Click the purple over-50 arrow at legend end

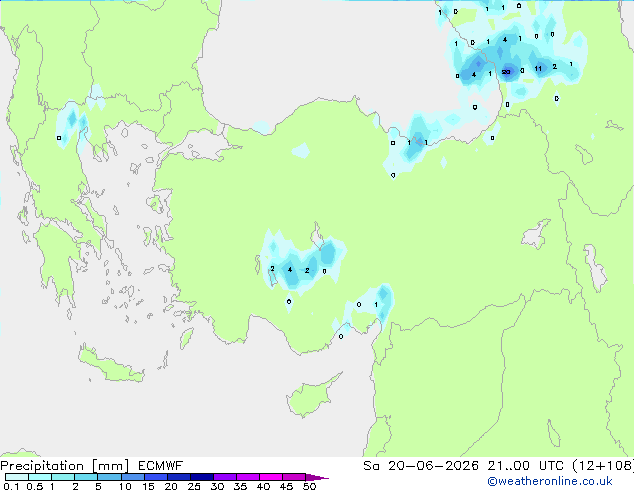pyautogui.click(x=317, y=477)
